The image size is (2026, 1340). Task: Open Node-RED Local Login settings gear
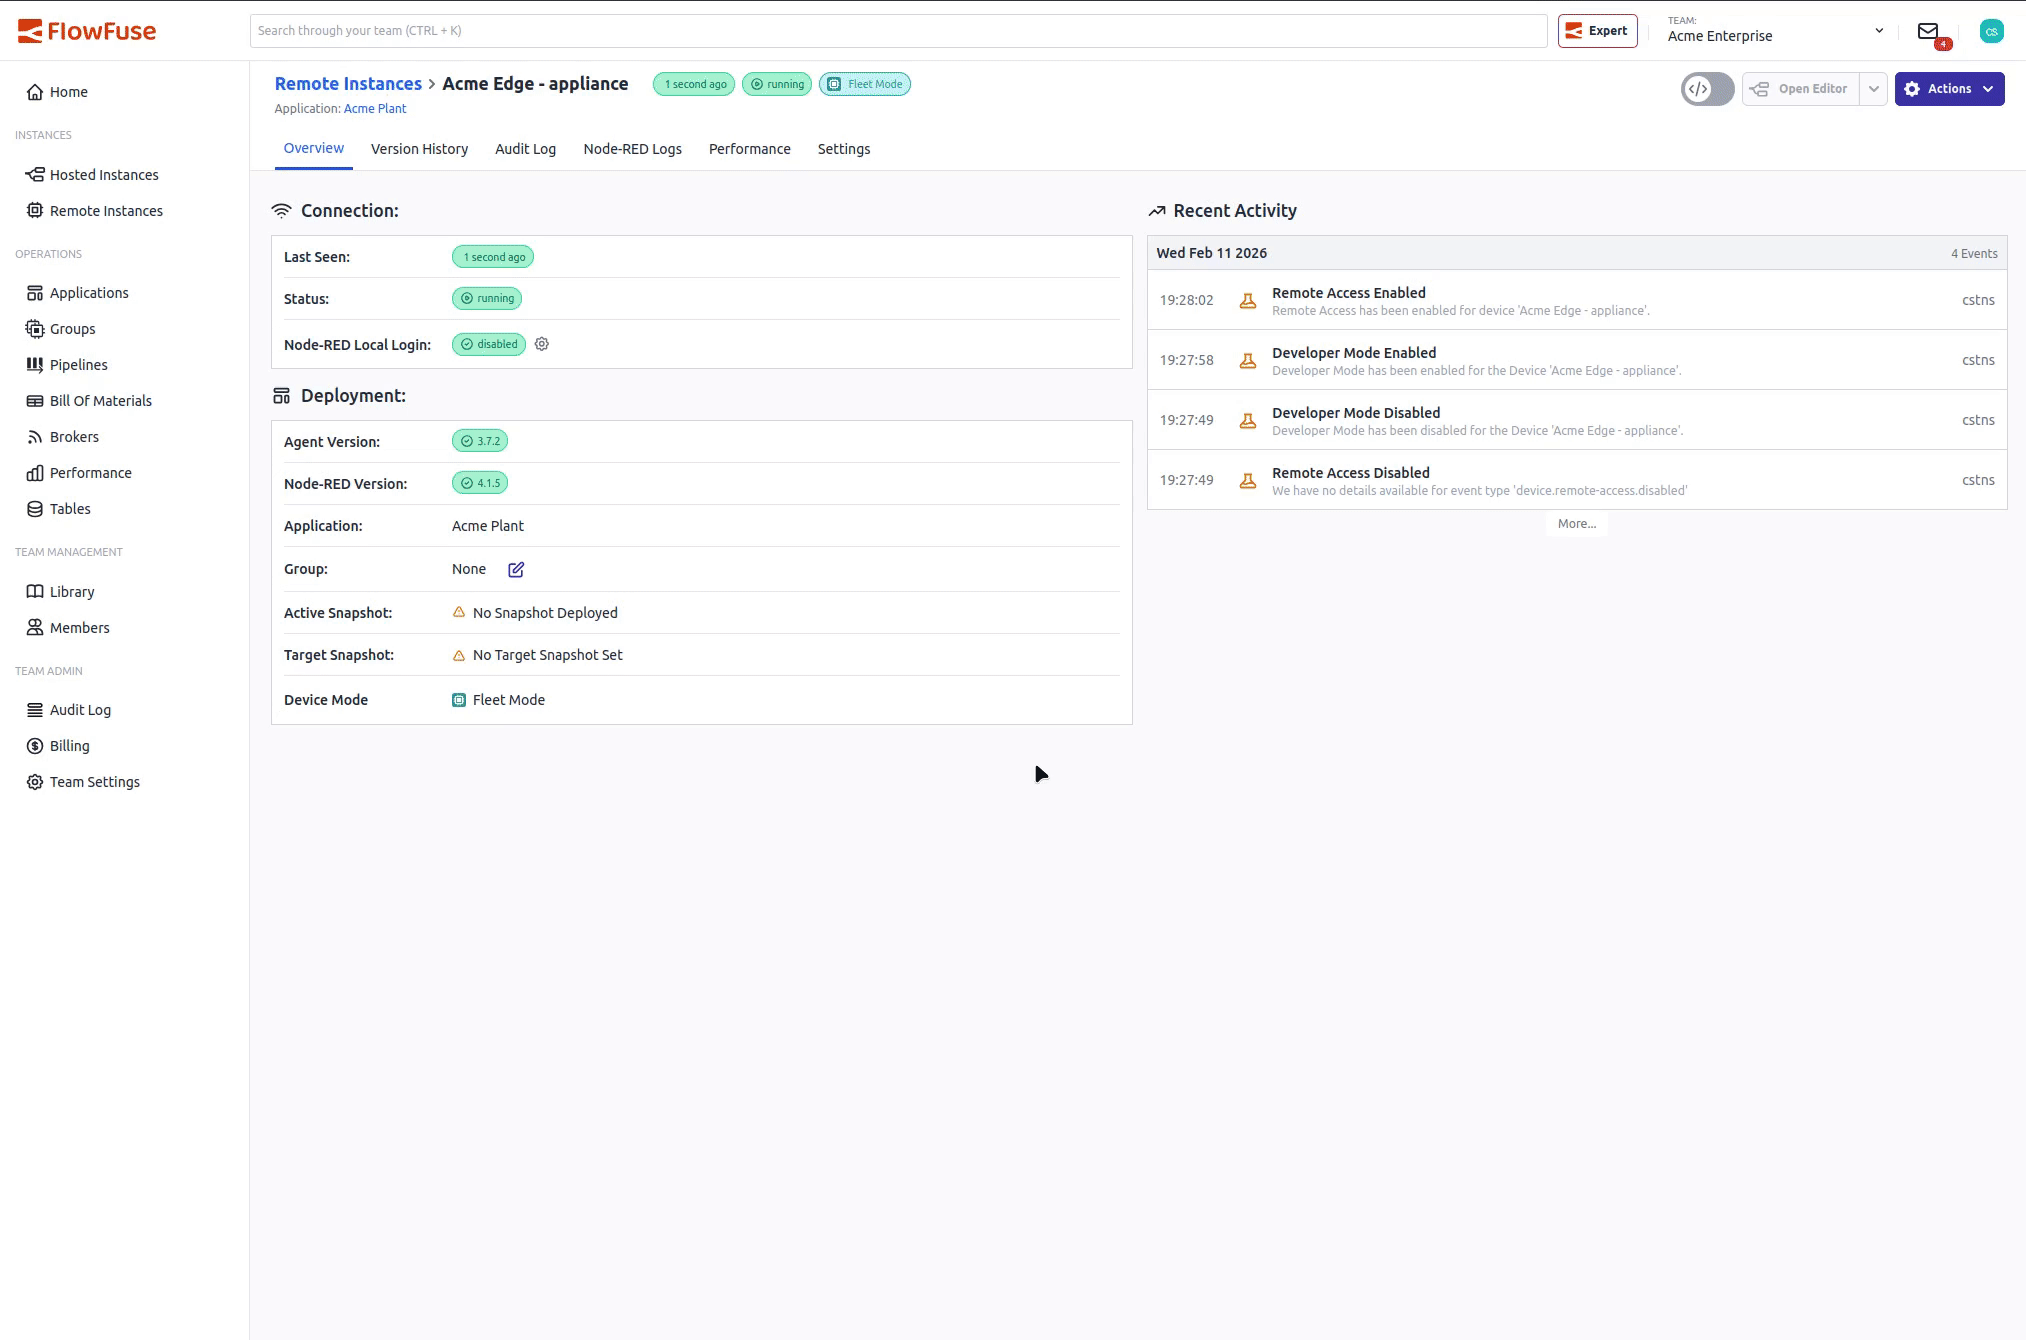(x=541, y=344)
